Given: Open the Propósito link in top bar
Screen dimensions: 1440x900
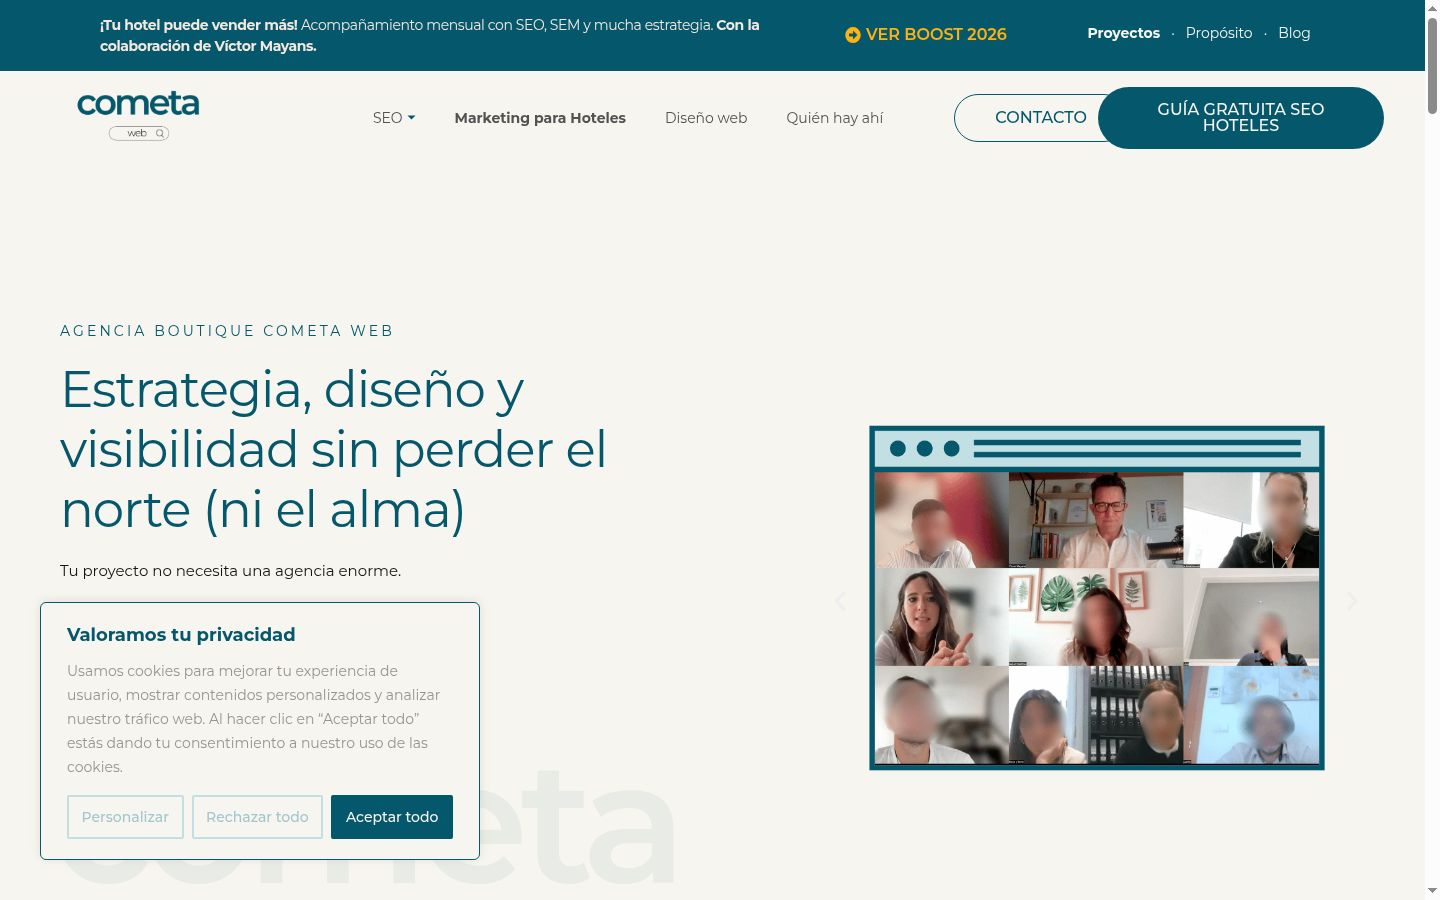Looking at the screenshot, I should point(1219,33).
